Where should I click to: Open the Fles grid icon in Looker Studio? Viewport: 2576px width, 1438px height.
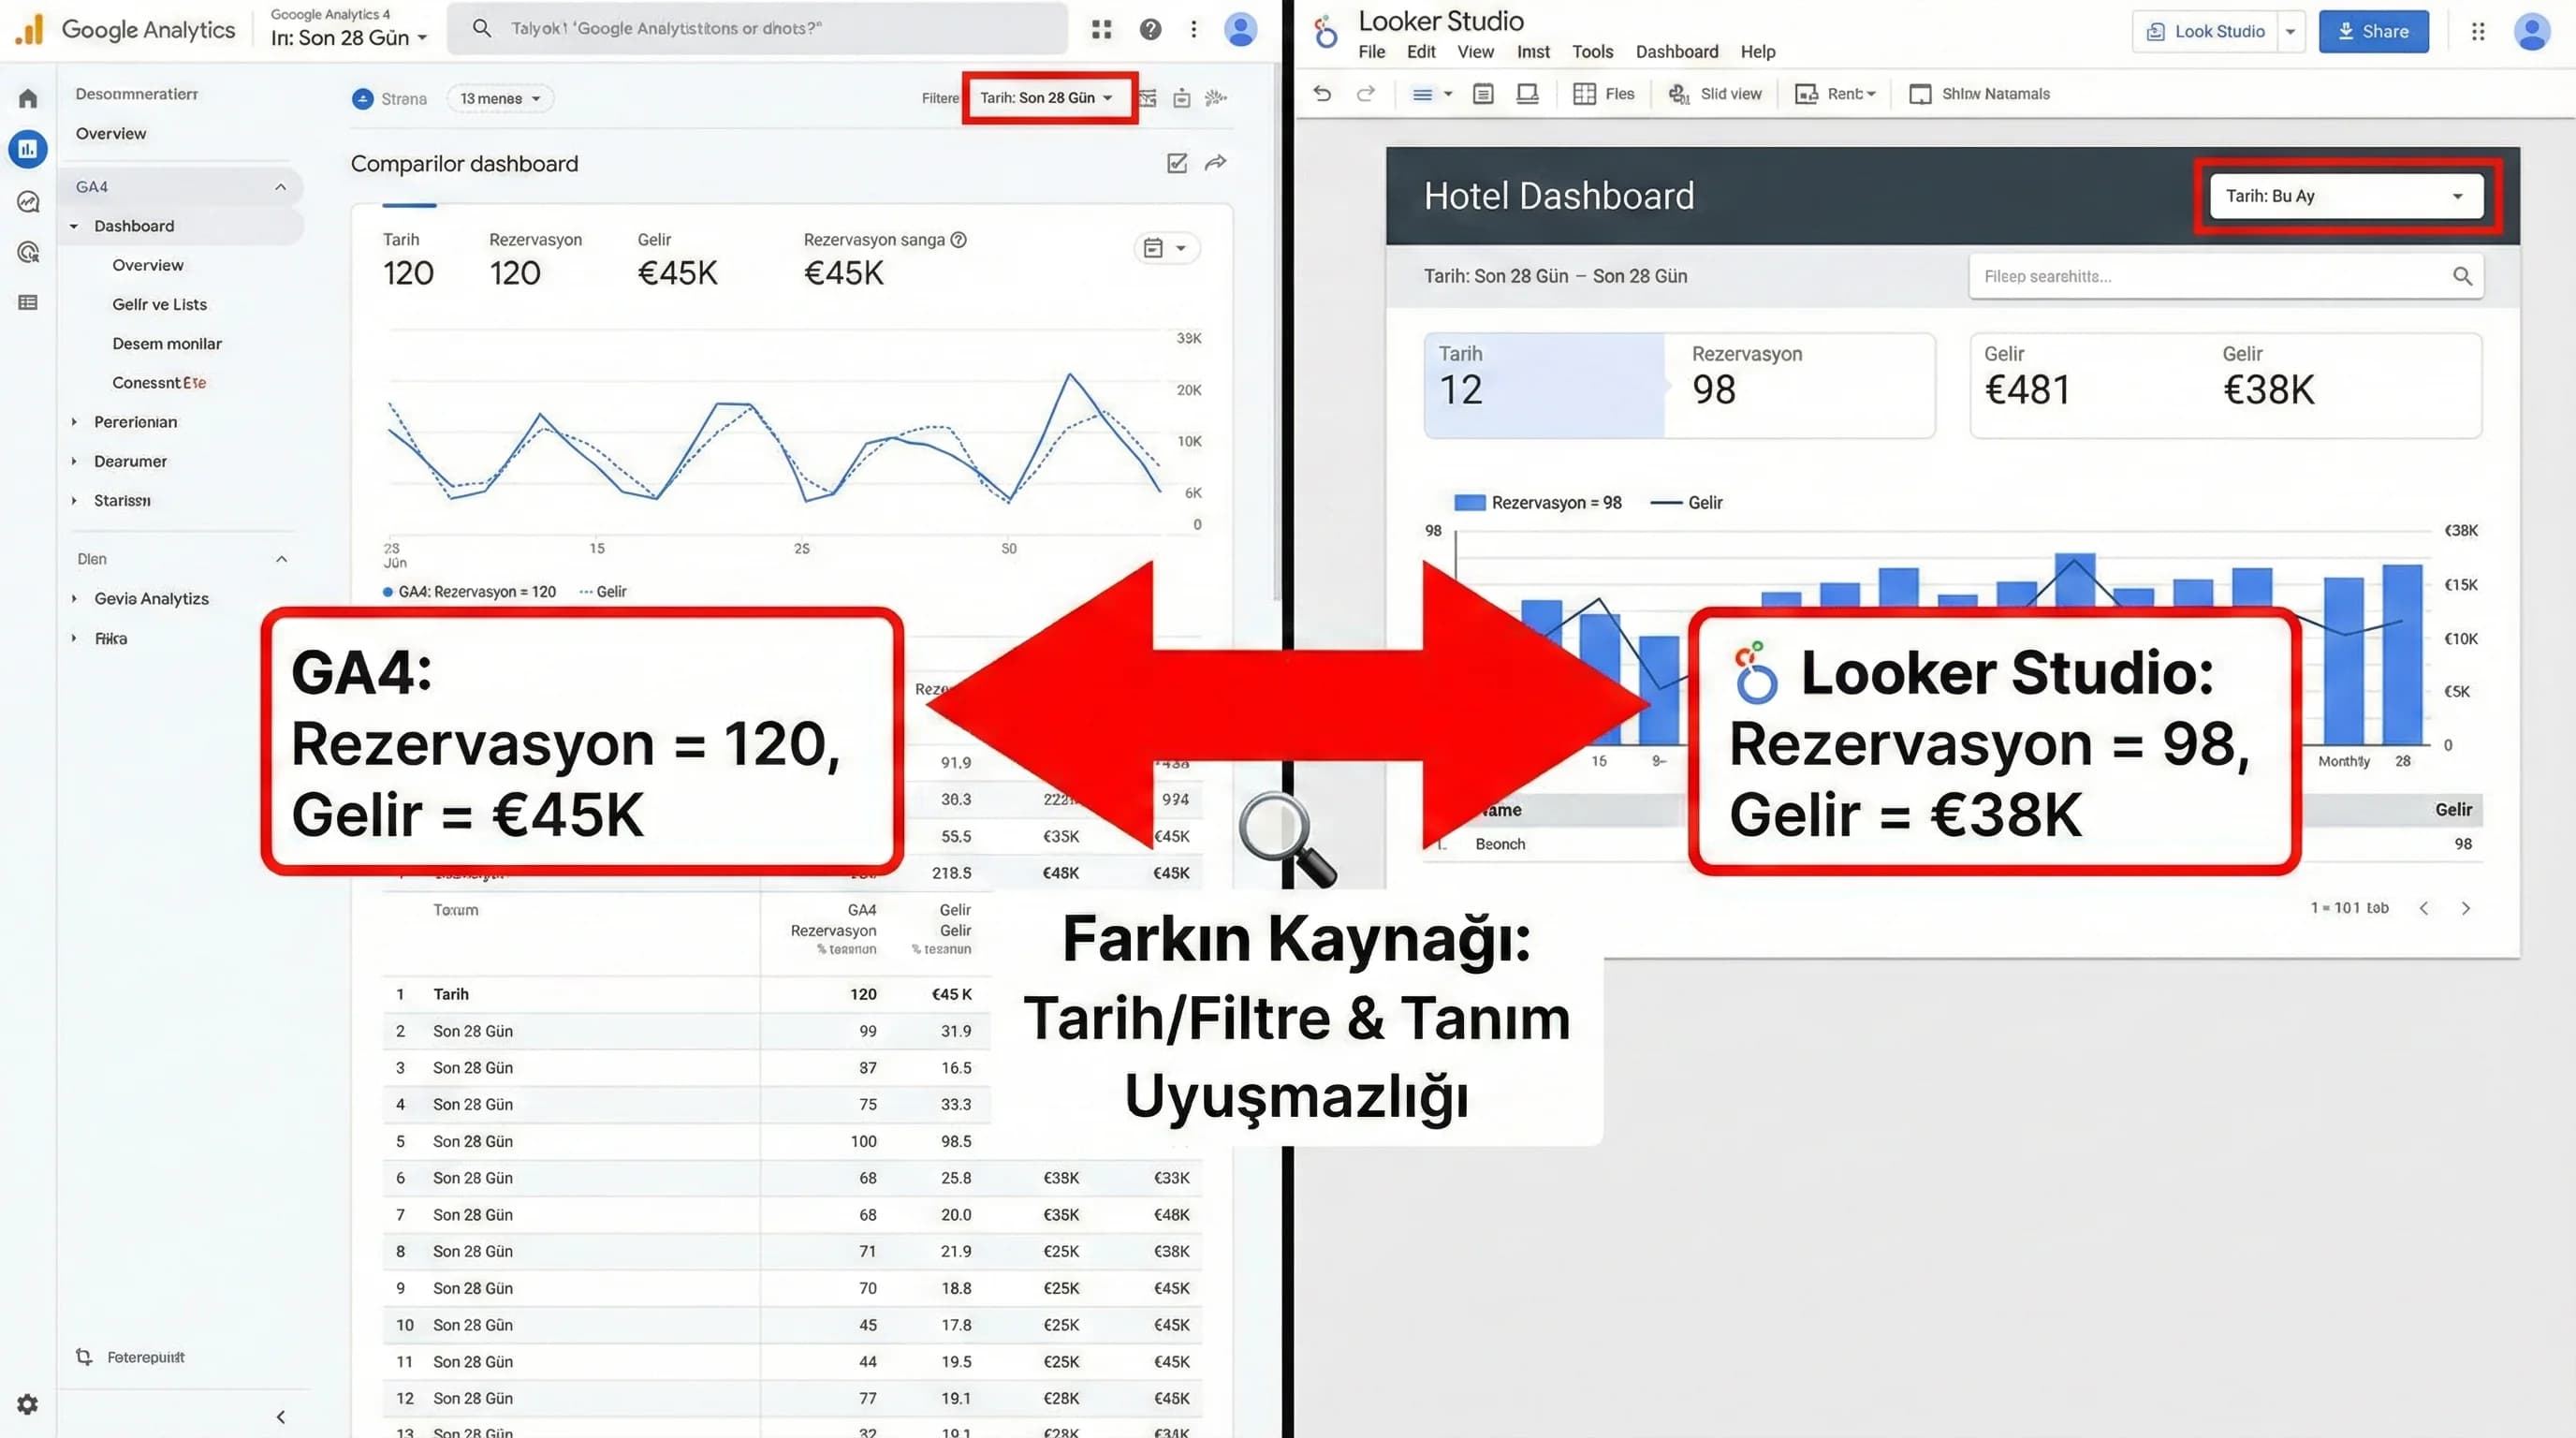1585,93
